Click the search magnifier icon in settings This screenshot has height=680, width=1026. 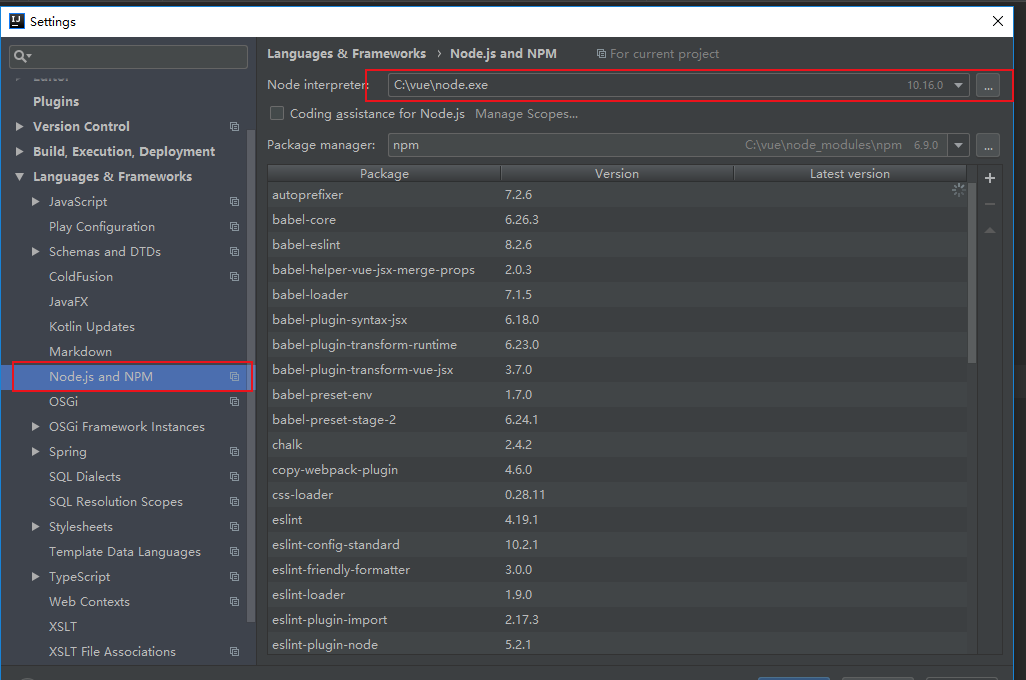22,56
